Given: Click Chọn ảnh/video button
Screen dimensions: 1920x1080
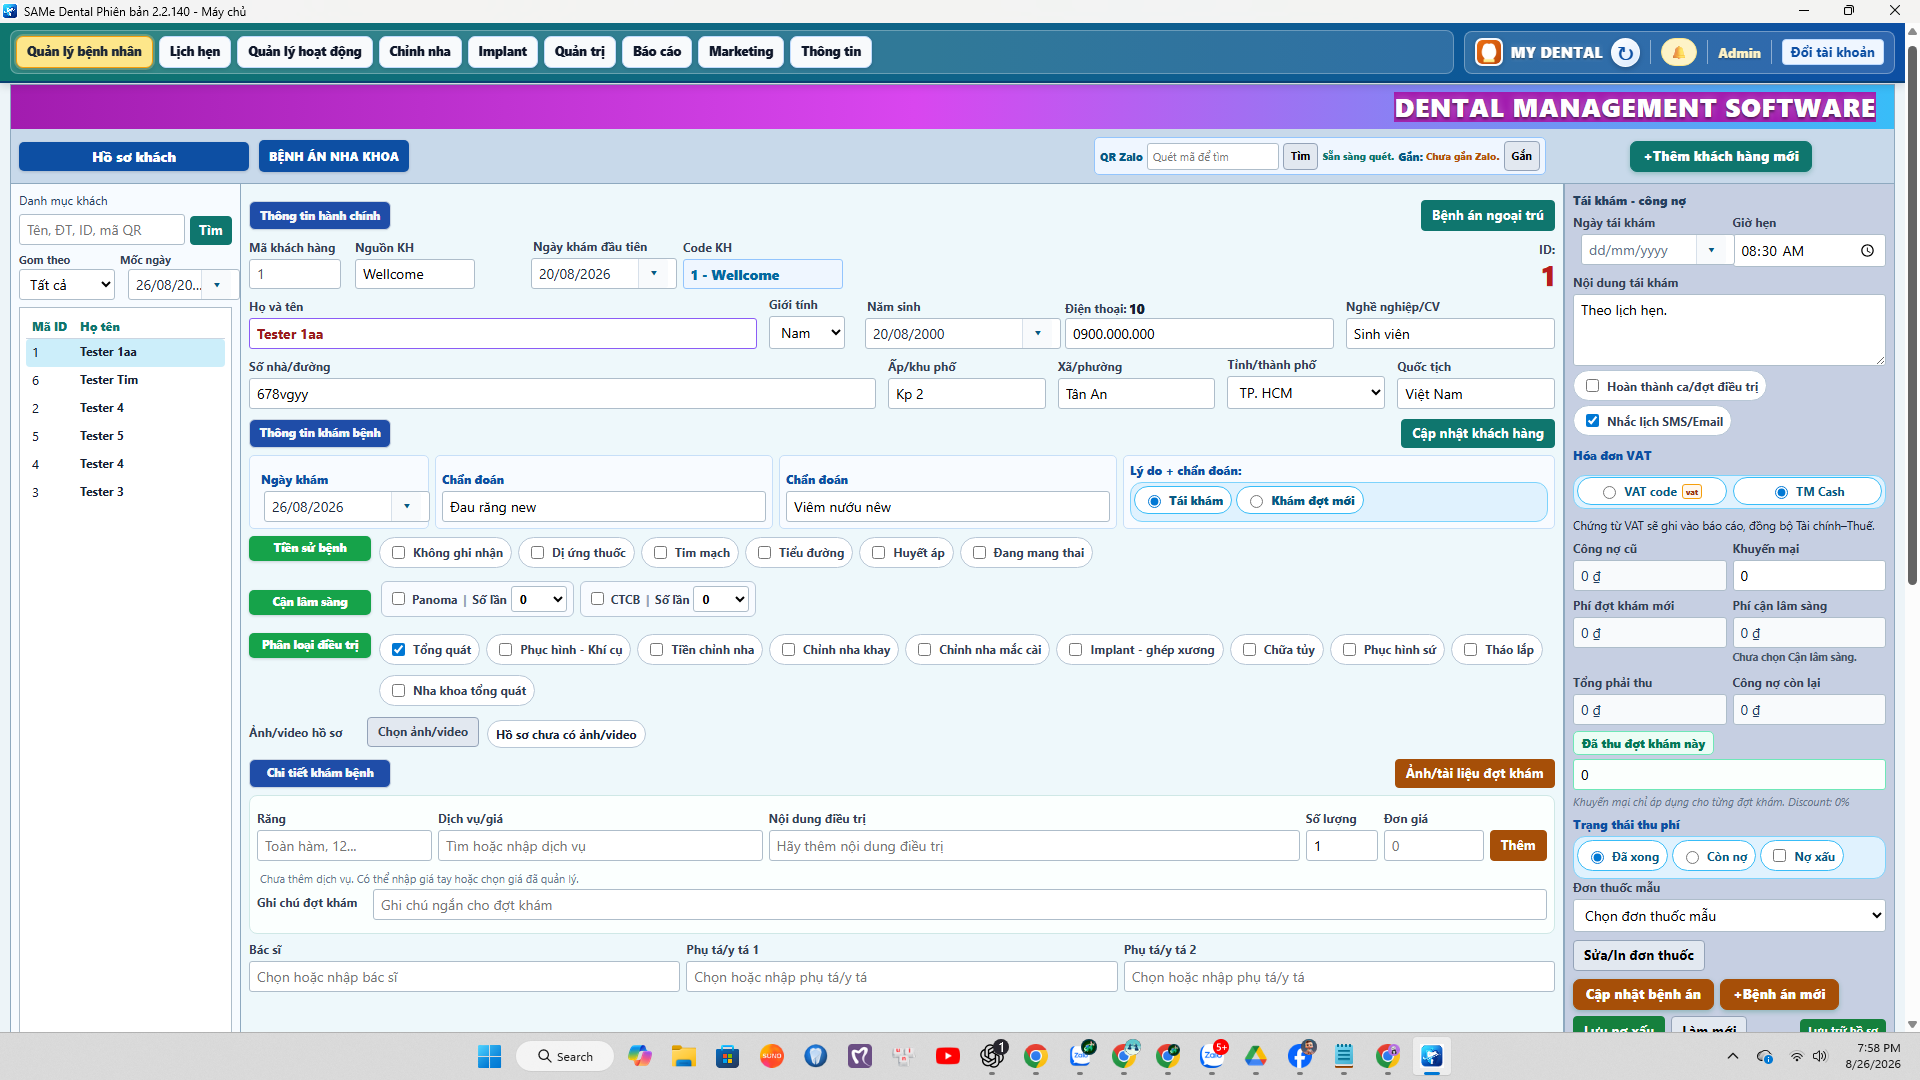Looking at the screenshot, I should tap(423, 733).
